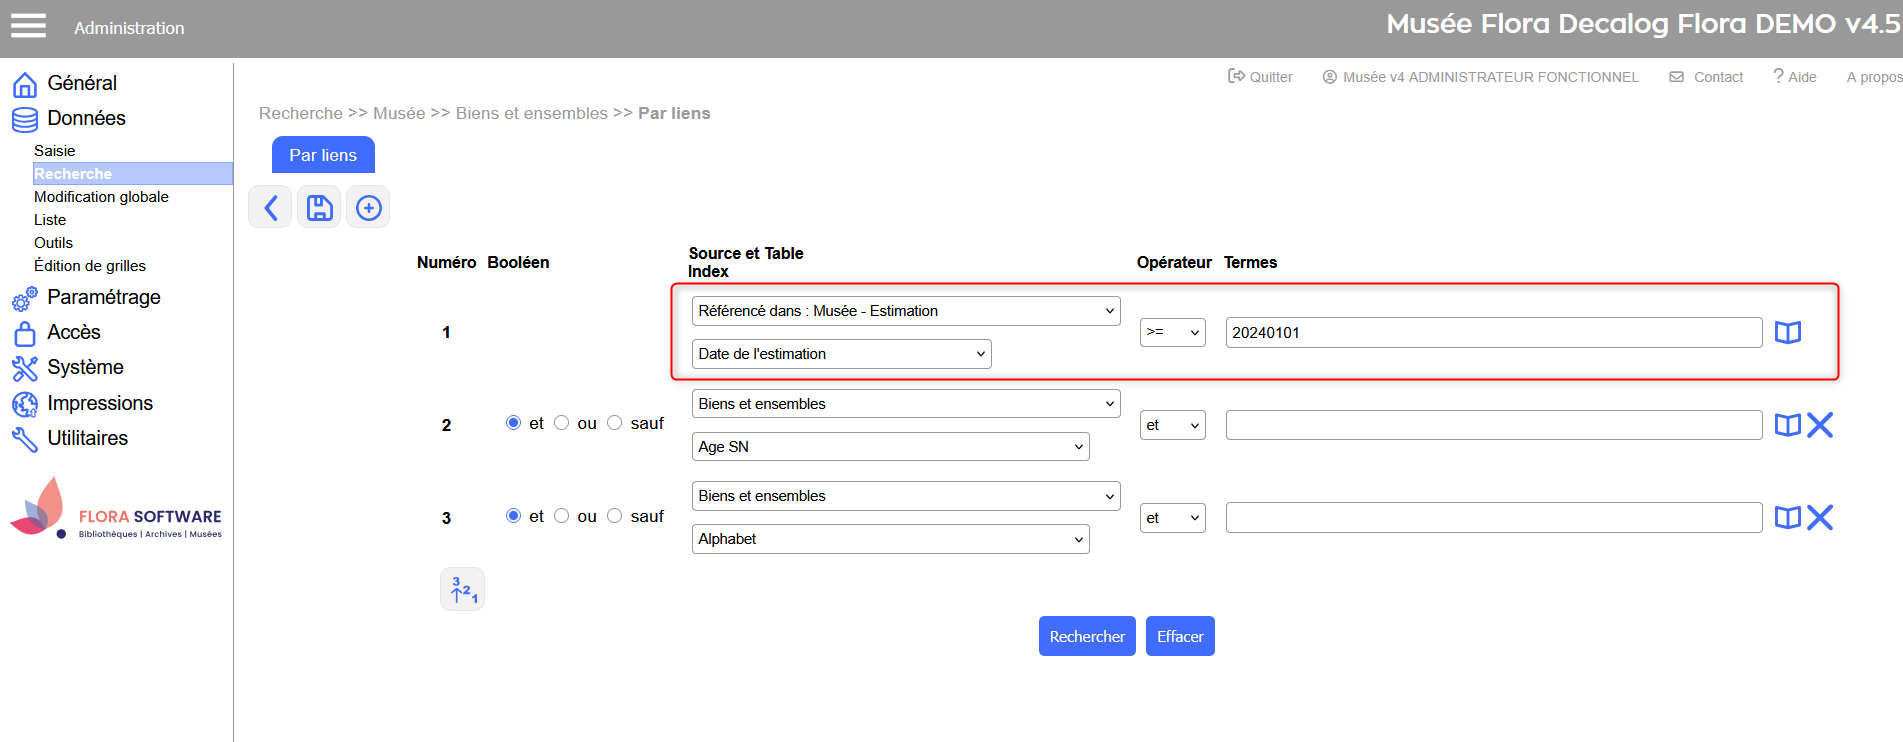Viewport: 1903px width, 742px height.
Task: Expand the 'Référencé dans : Musée - Estimation' dropdown
Action: coord(905,311)
